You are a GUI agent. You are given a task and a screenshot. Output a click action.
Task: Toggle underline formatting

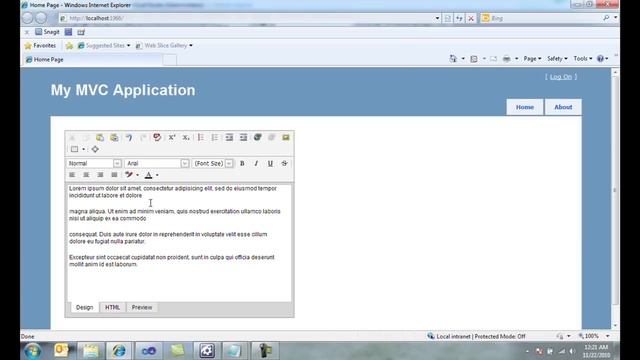click(270, 163)
